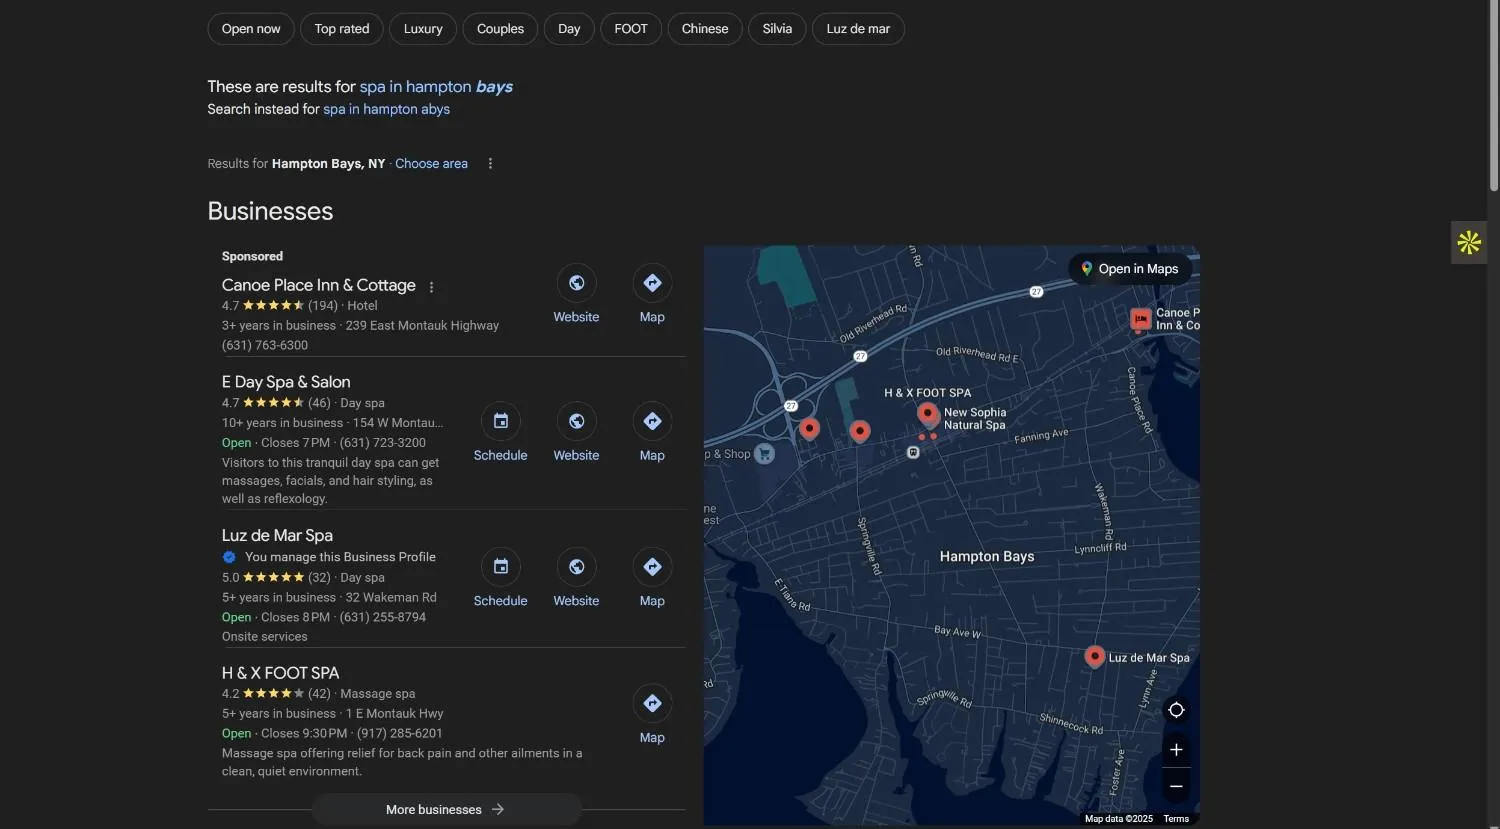Click the Businesses heading
The width and height of the screenshot is (1500, 829).
tap(270, 211)
